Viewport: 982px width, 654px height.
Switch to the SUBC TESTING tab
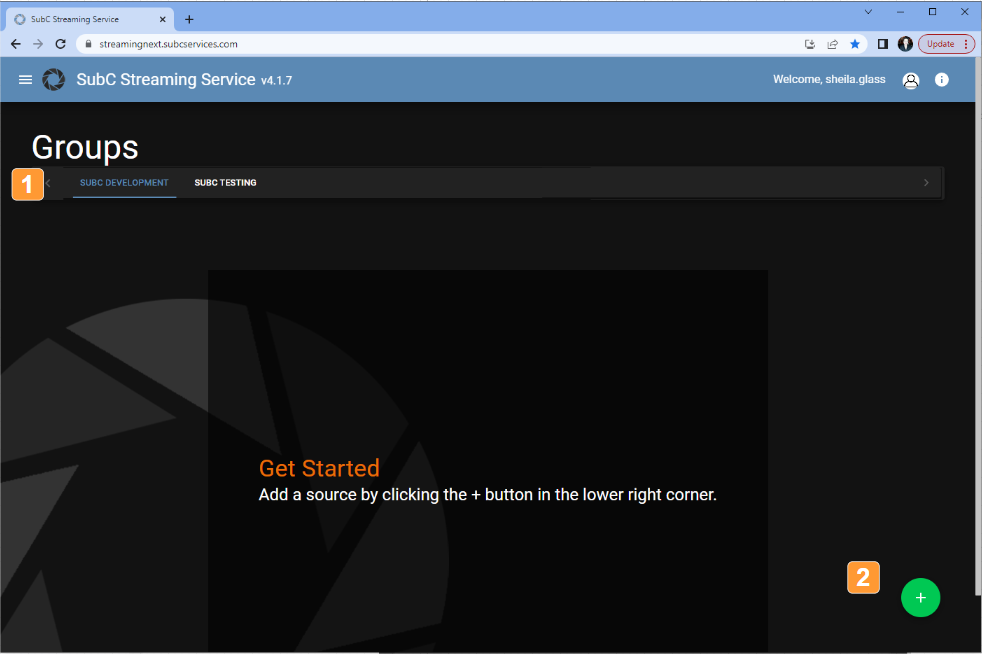225,183
